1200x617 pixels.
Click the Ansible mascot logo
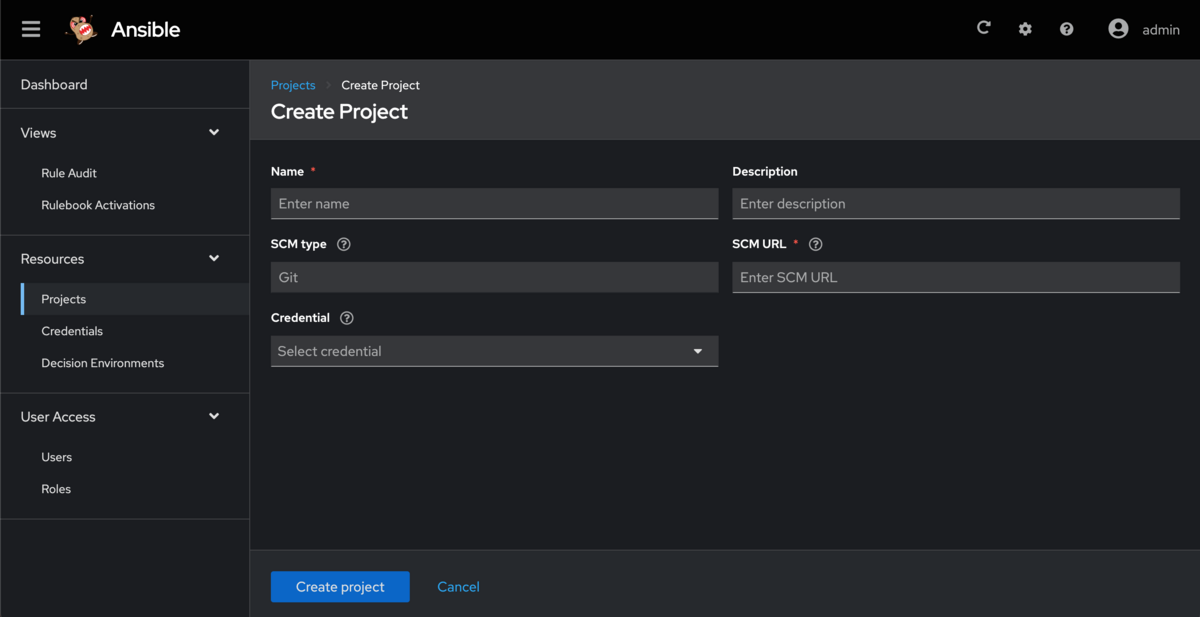coord(82,30)
